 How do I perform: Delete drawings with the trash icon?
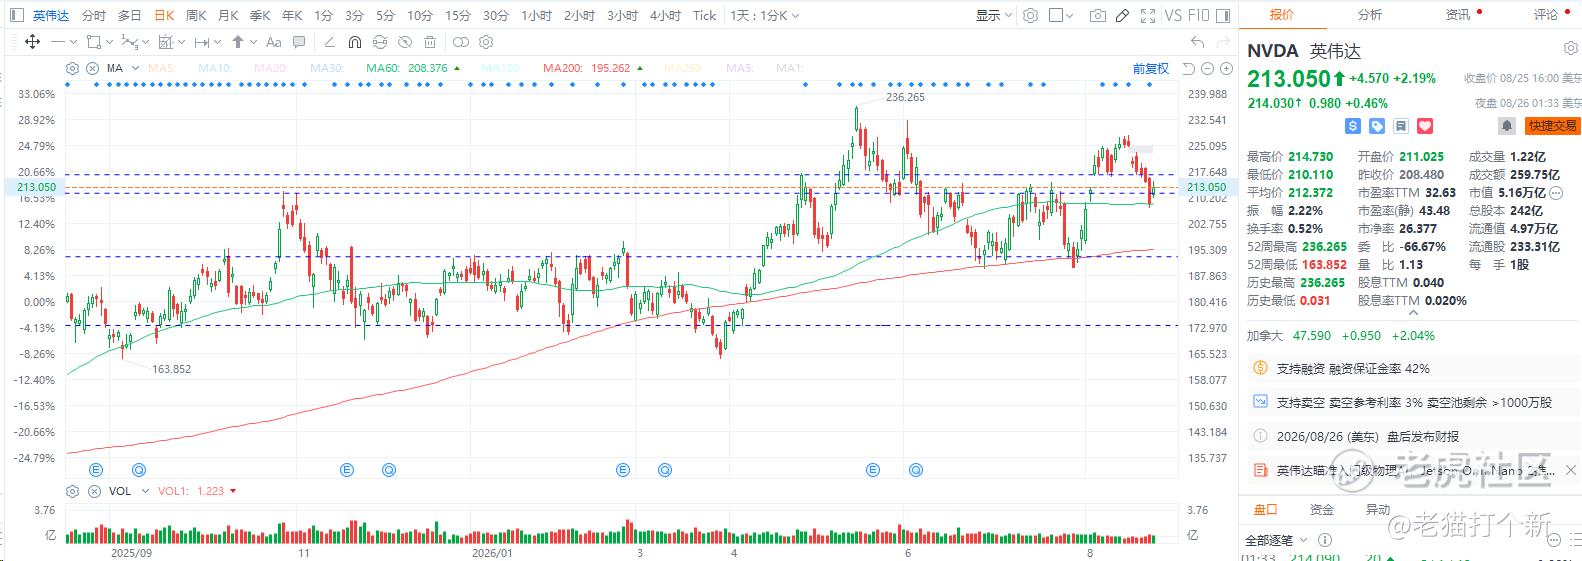click(430, 42)
